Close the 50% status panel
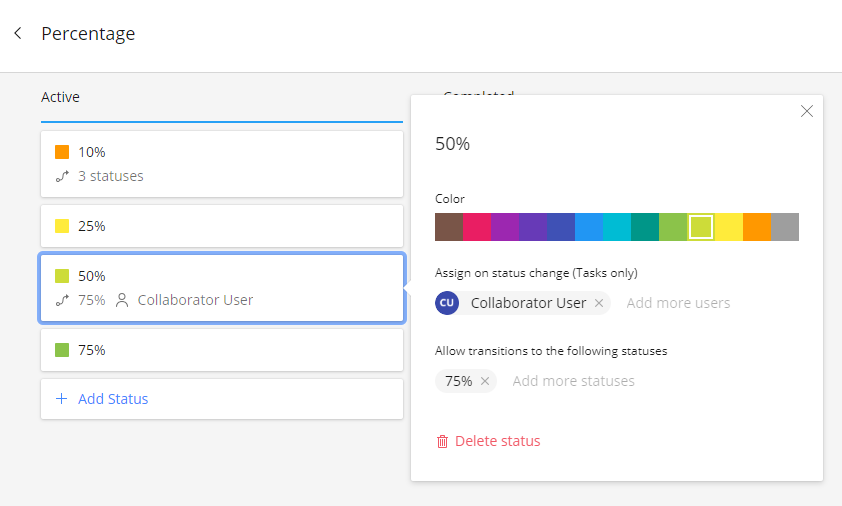Screen dimensions: 842x506 point(807,111)
